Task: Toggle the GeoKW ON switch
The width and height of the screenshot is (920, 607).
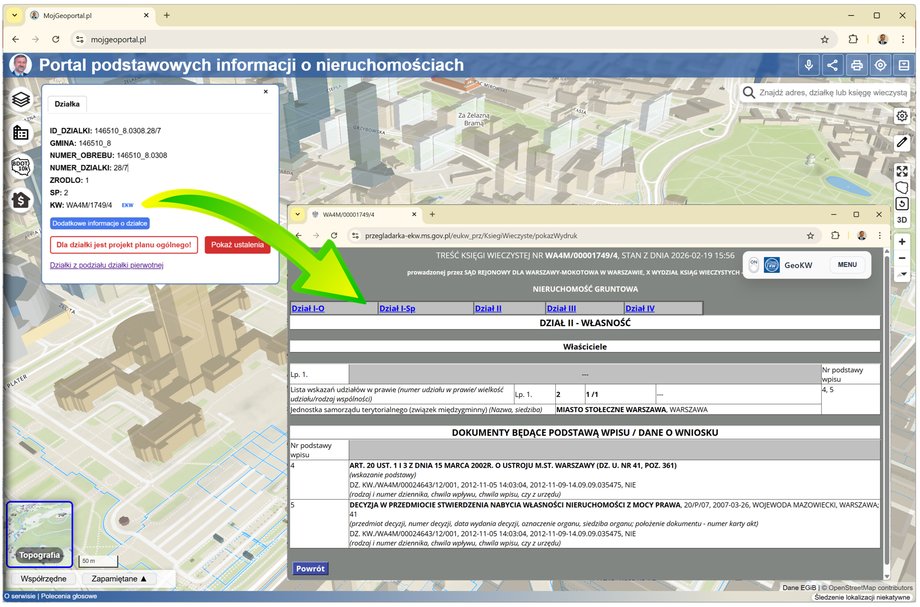Action: (x=756, y=265)
